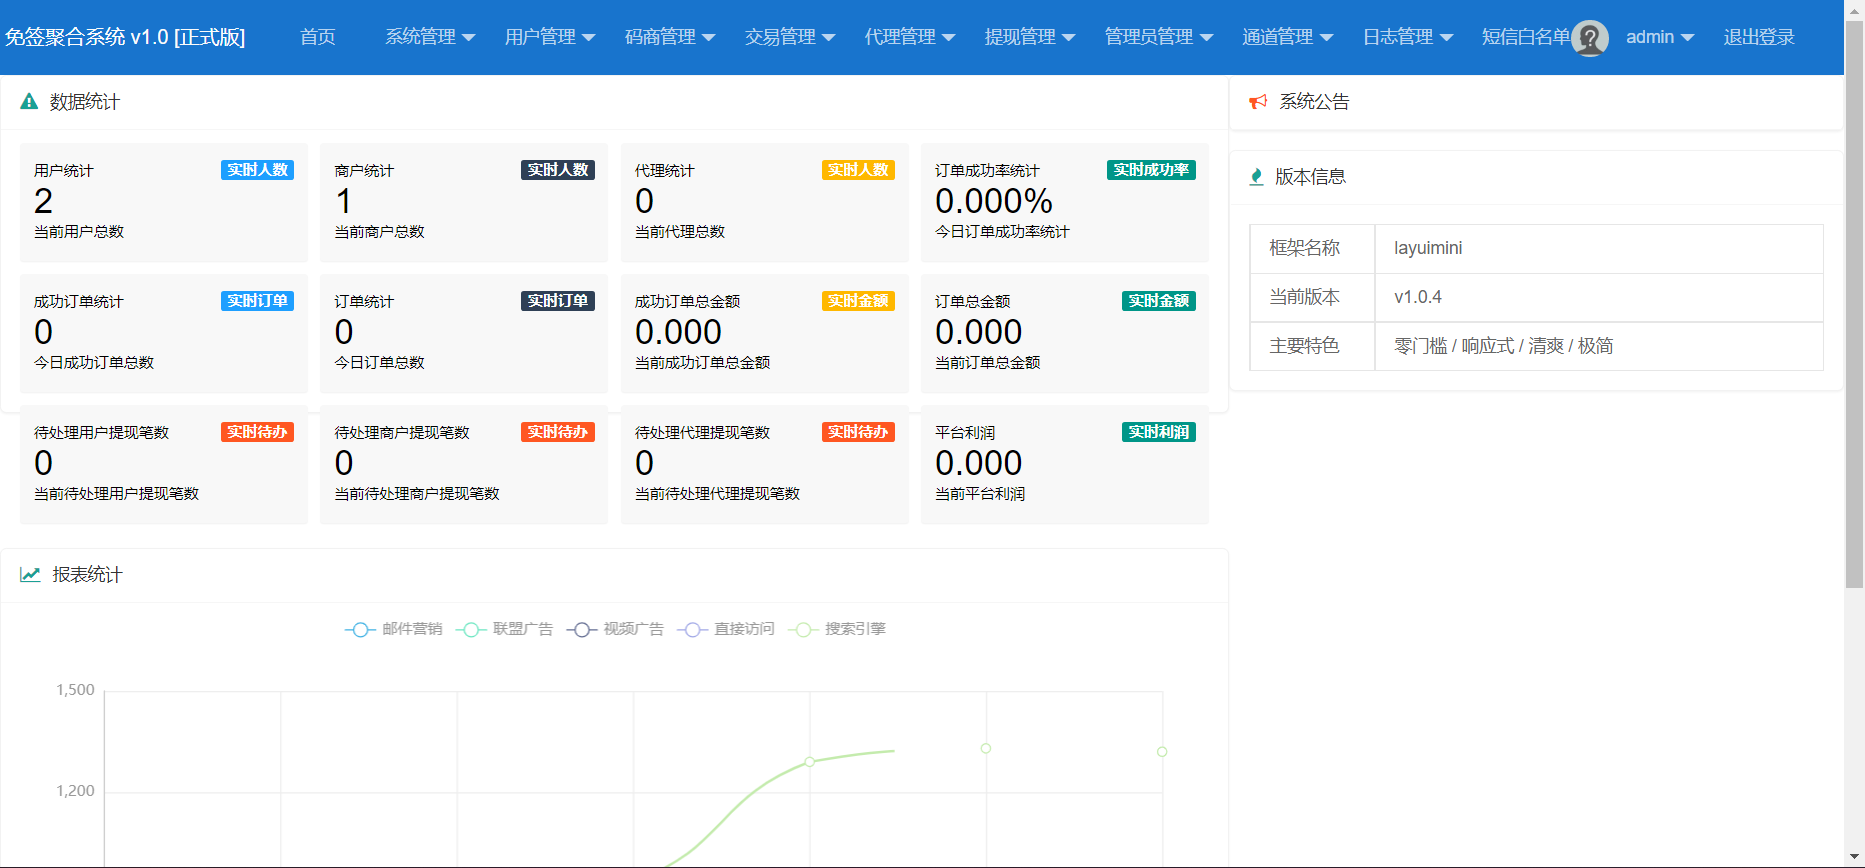Click the v1.0.4 version cell
This screenshot has width=1865, height=868.
(x=1599, y=297)
